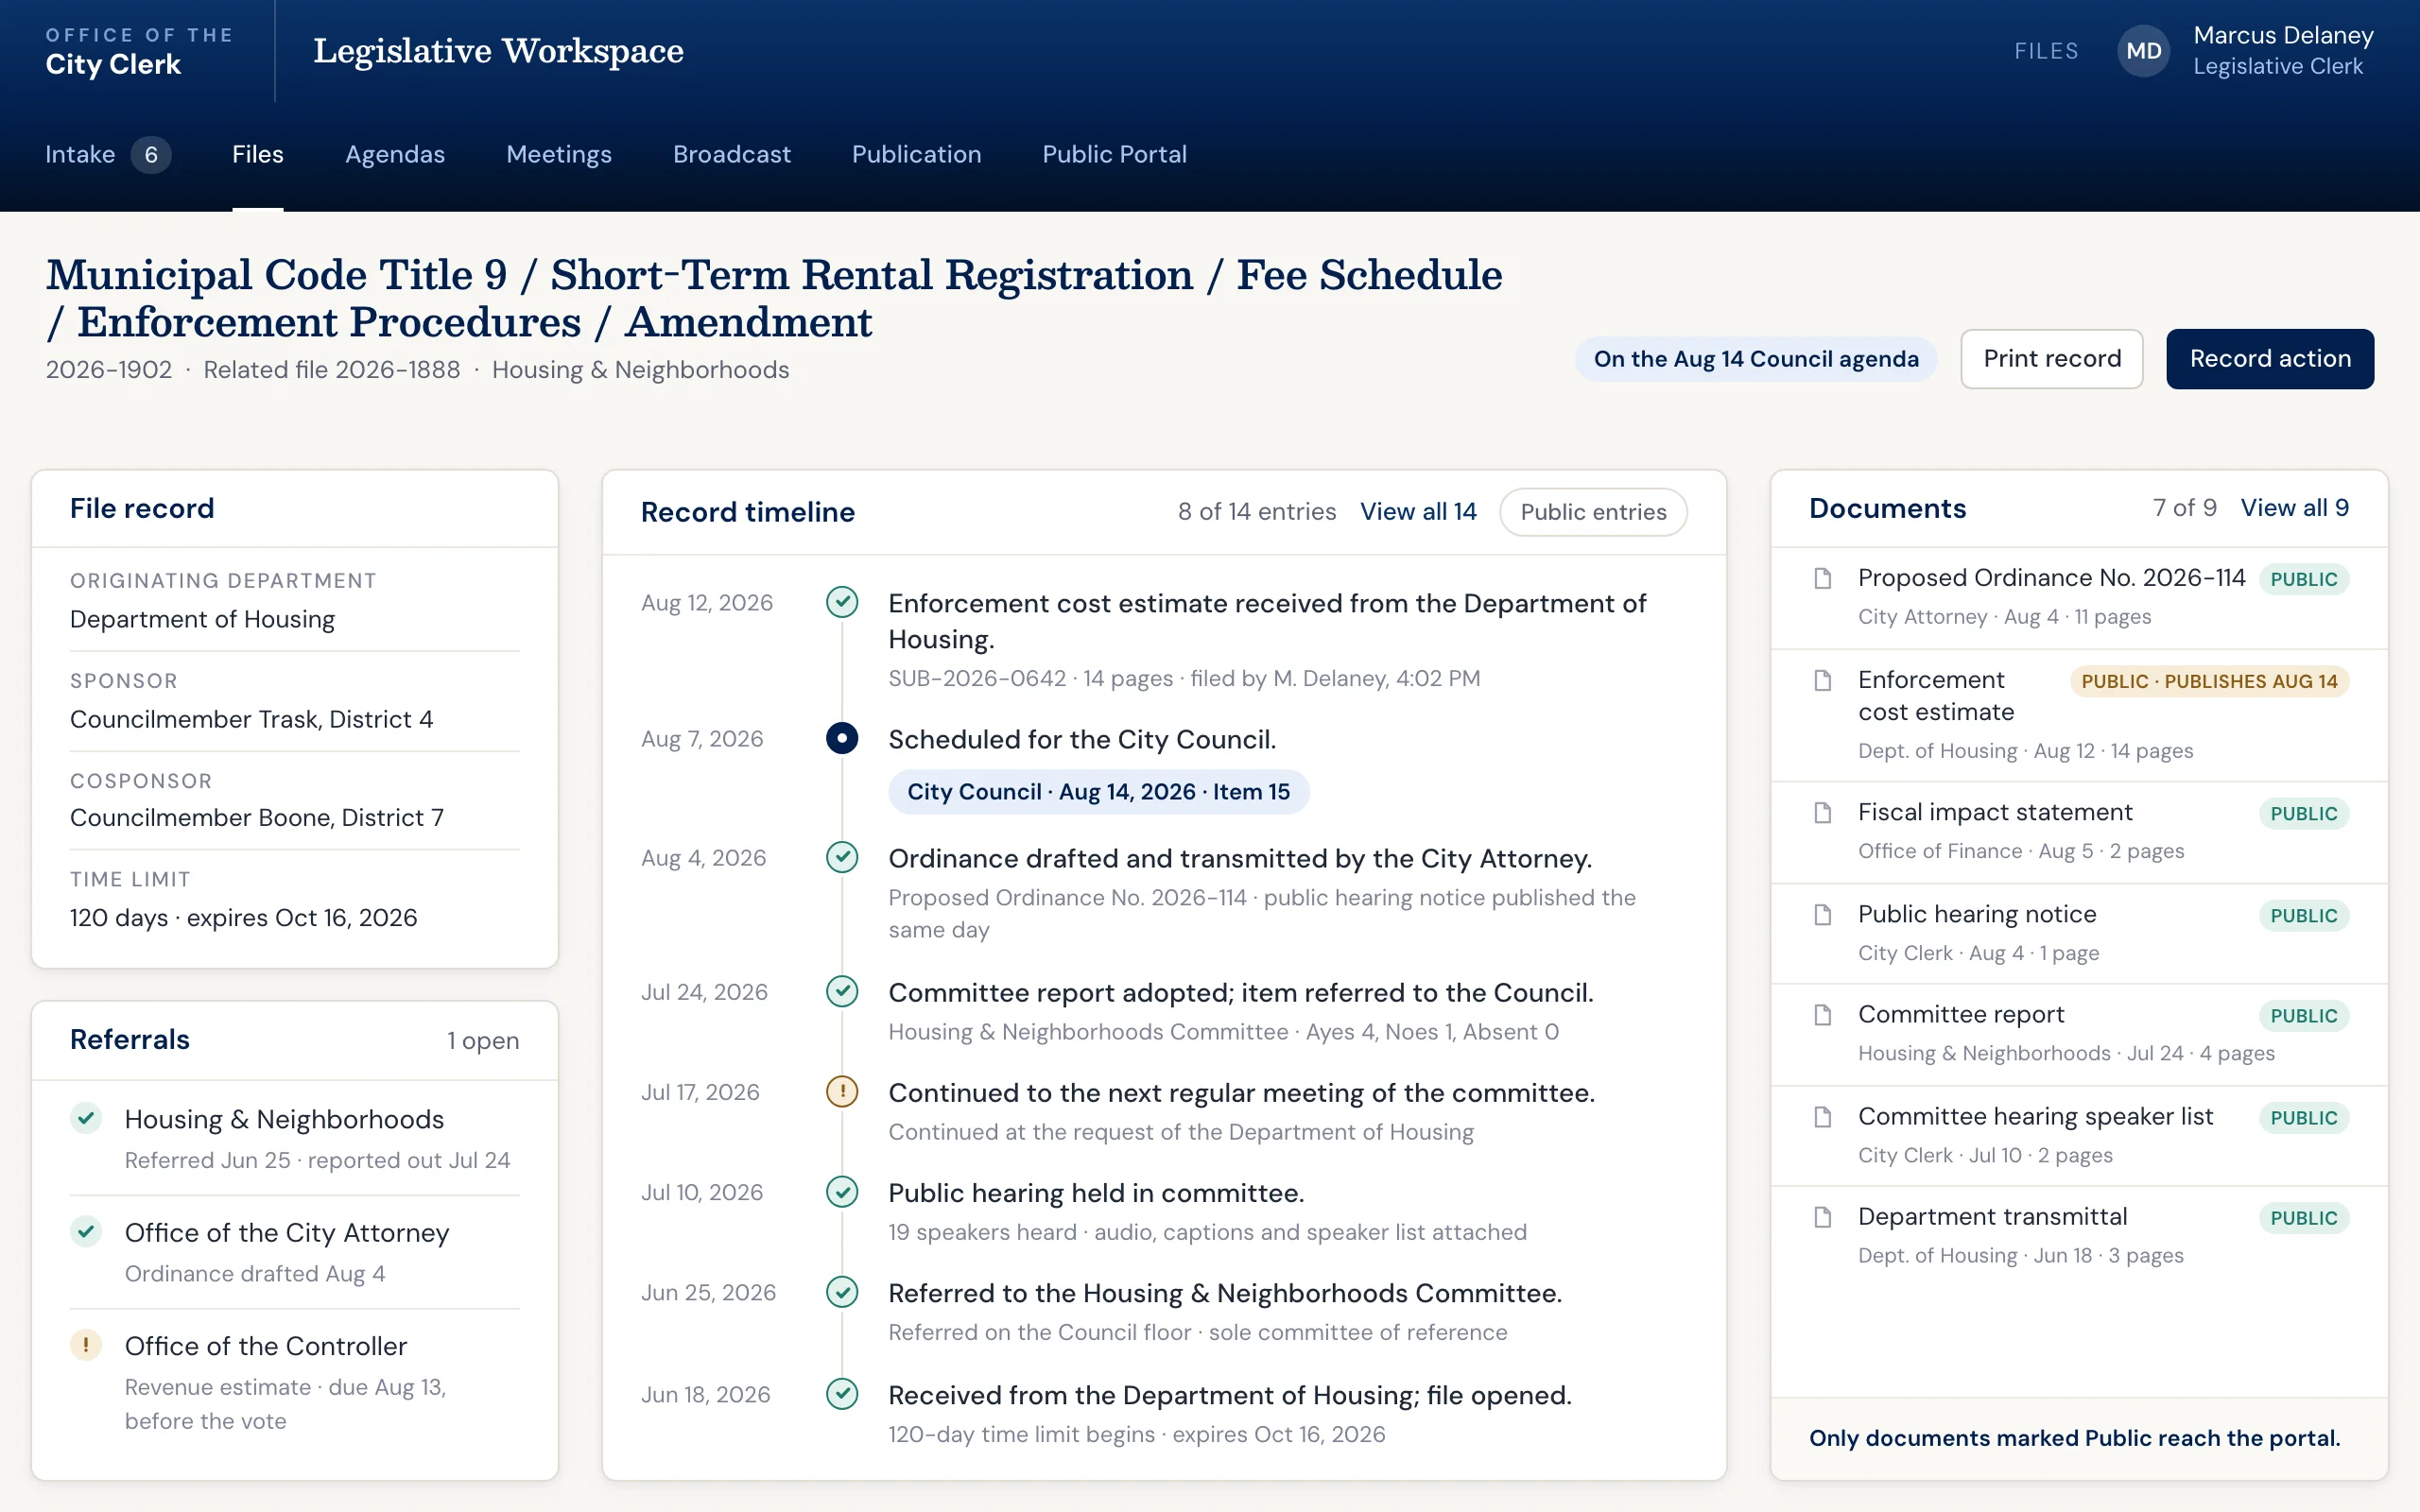Switch to the Broadcast tab
The height and width of the screenshot is (1512, 2420).
pyautogui.click(x=732, y=154)
